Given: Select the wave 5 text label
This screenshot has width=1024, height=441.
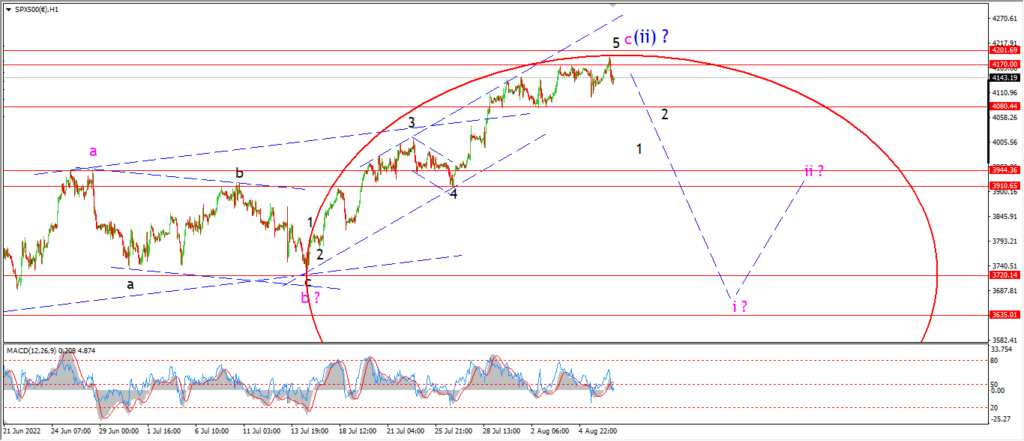Looking at the screenshot, I should click(615, 42).
